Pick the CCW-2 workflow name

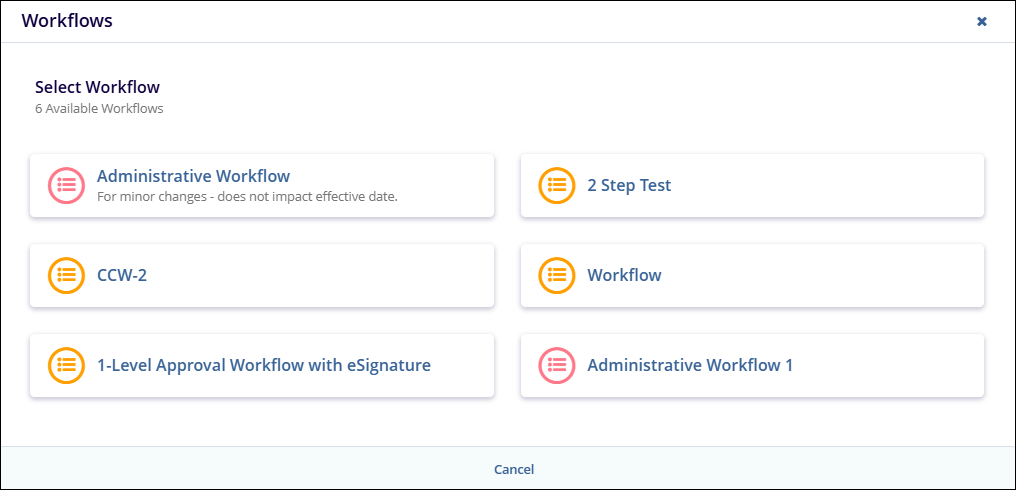(x=122, y=275)
